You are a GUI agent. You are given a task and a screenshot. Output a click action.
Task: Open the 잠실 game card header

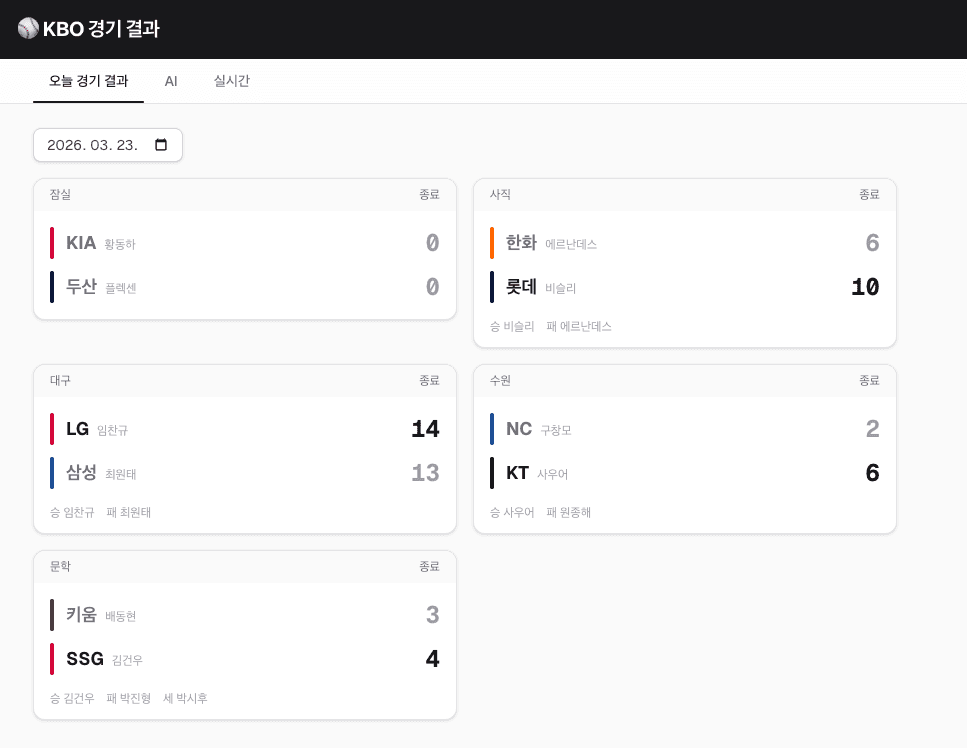coord(245,195)
